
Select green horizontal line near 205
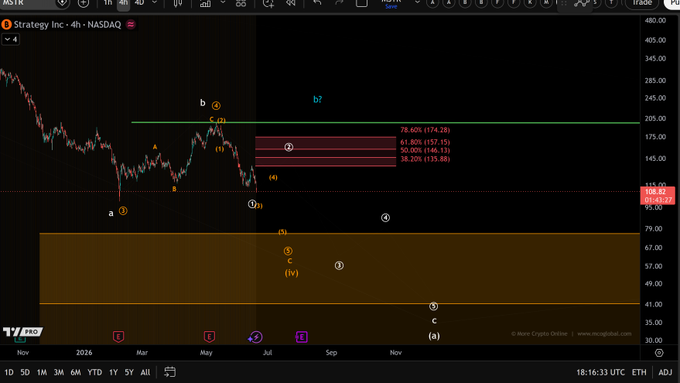point(385,123)
